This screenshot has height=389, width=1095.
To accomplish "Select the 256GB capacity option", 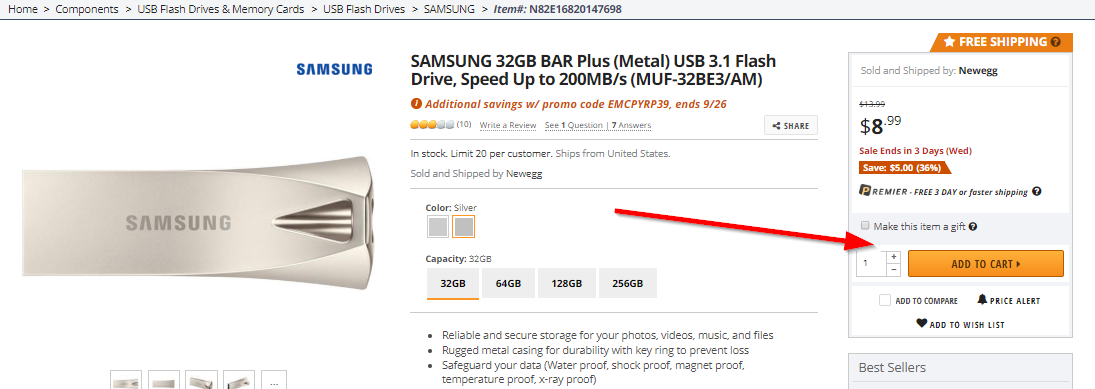I will 627,284.
